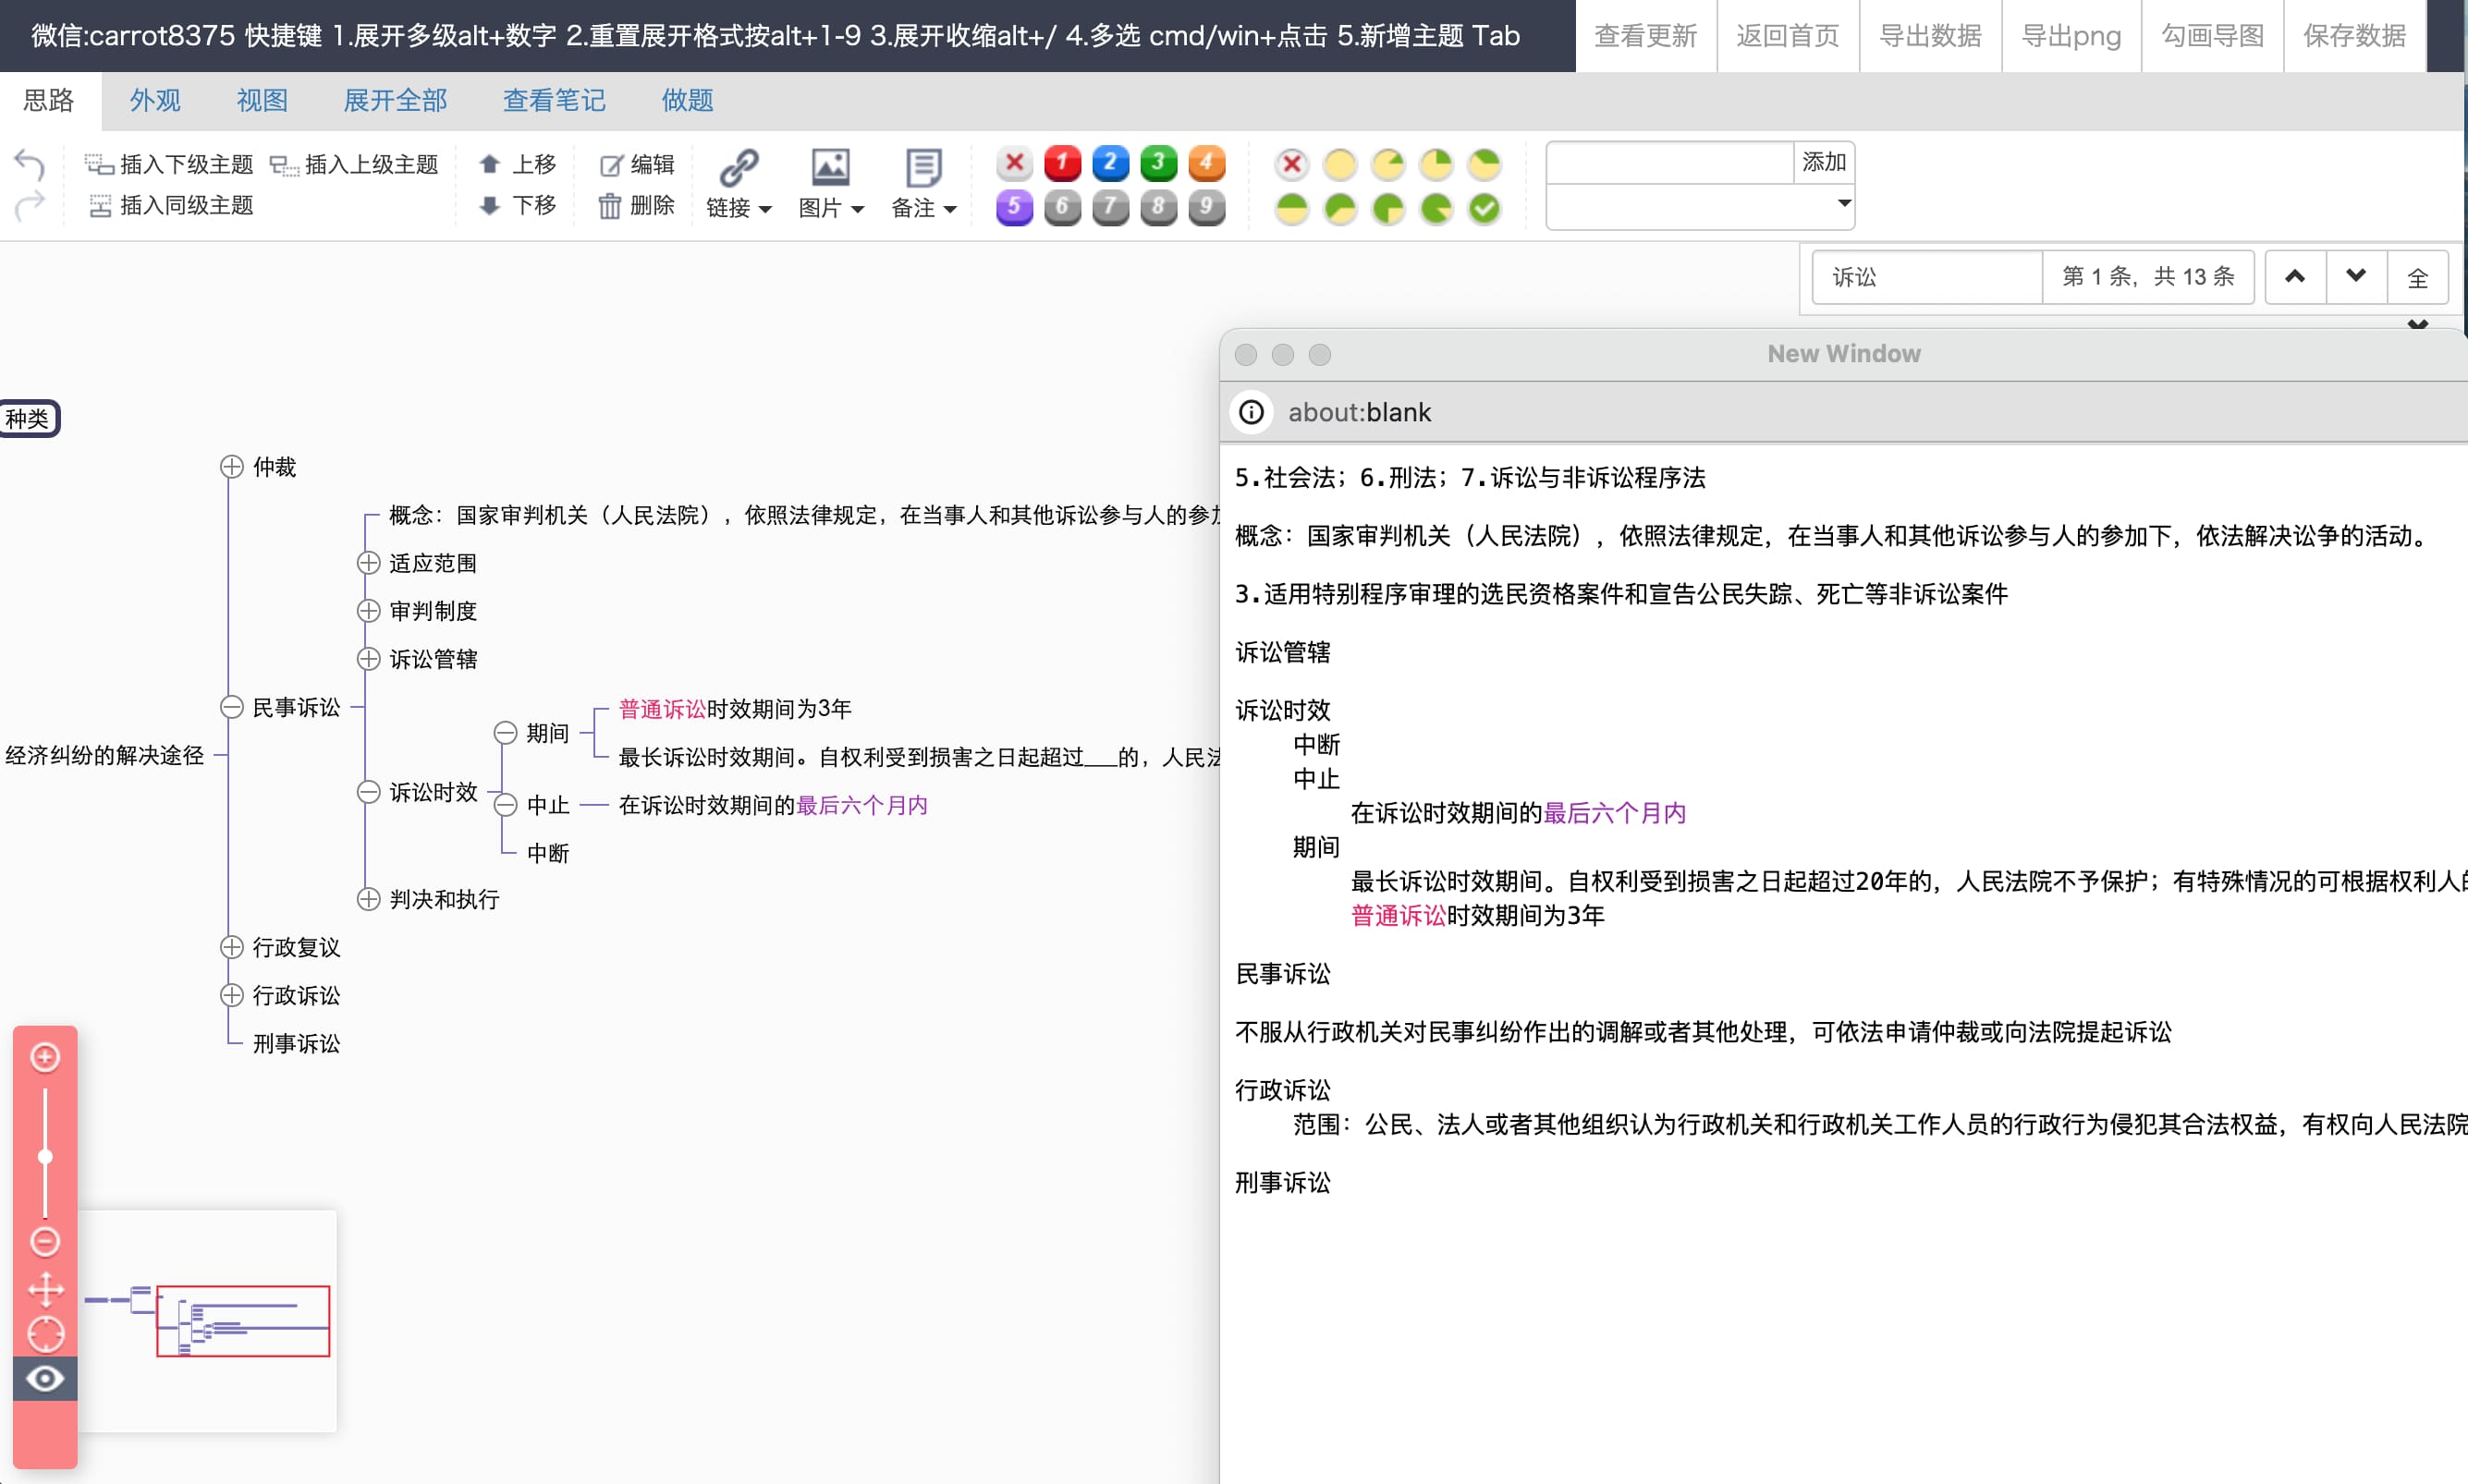Expand the 诉讼管辖 node
2468x1484 pixels.
click(369, 659)
